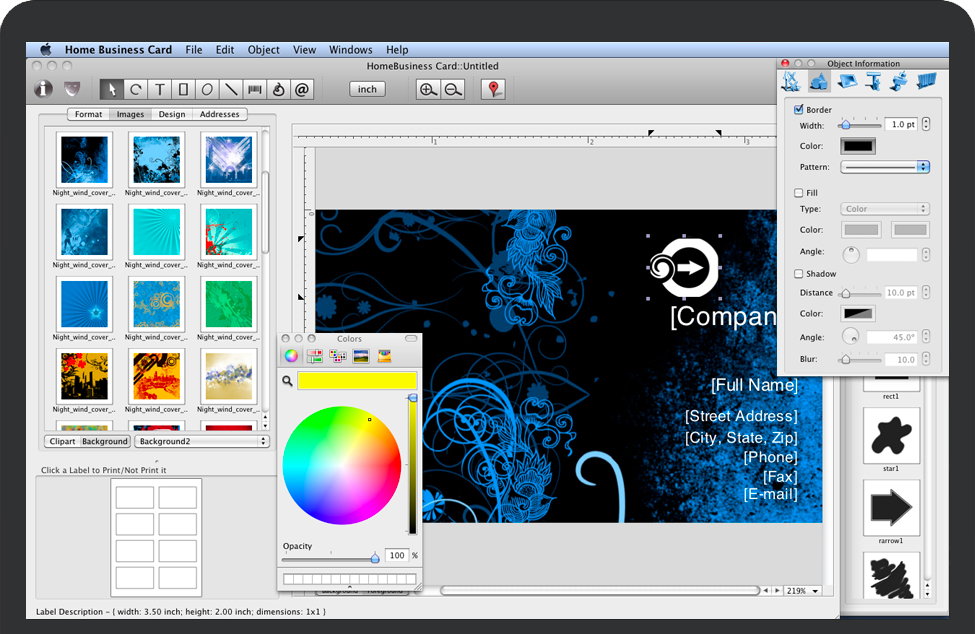The image size is (975, 634).
Task: Enable the Fill checkbox
Action: click(799, 193)
